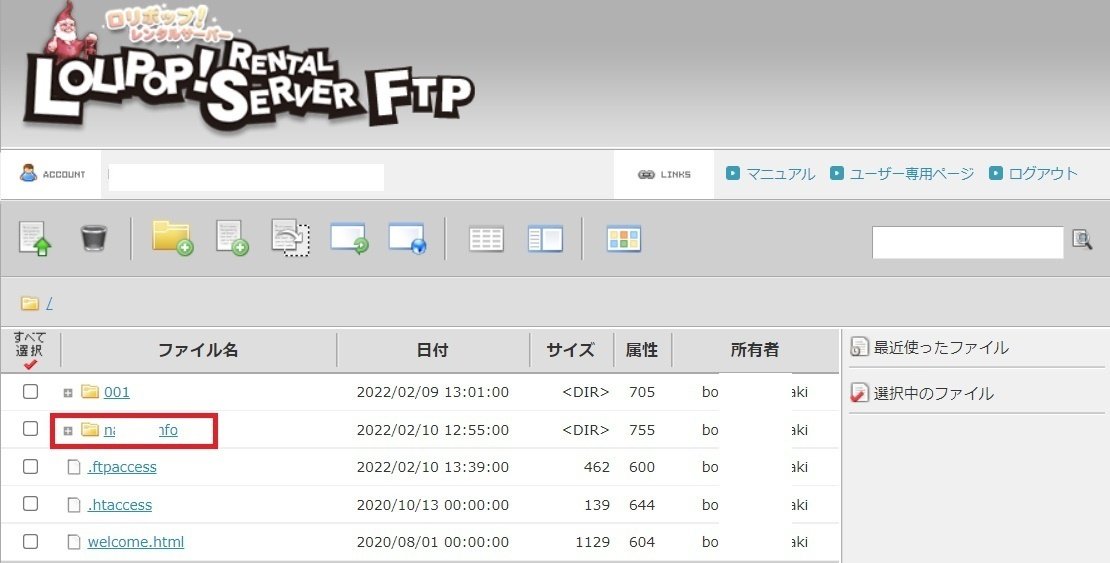Click the file icon next to welcome.html
Screen dimensions: 1110x563
click(x=74, y=542)
